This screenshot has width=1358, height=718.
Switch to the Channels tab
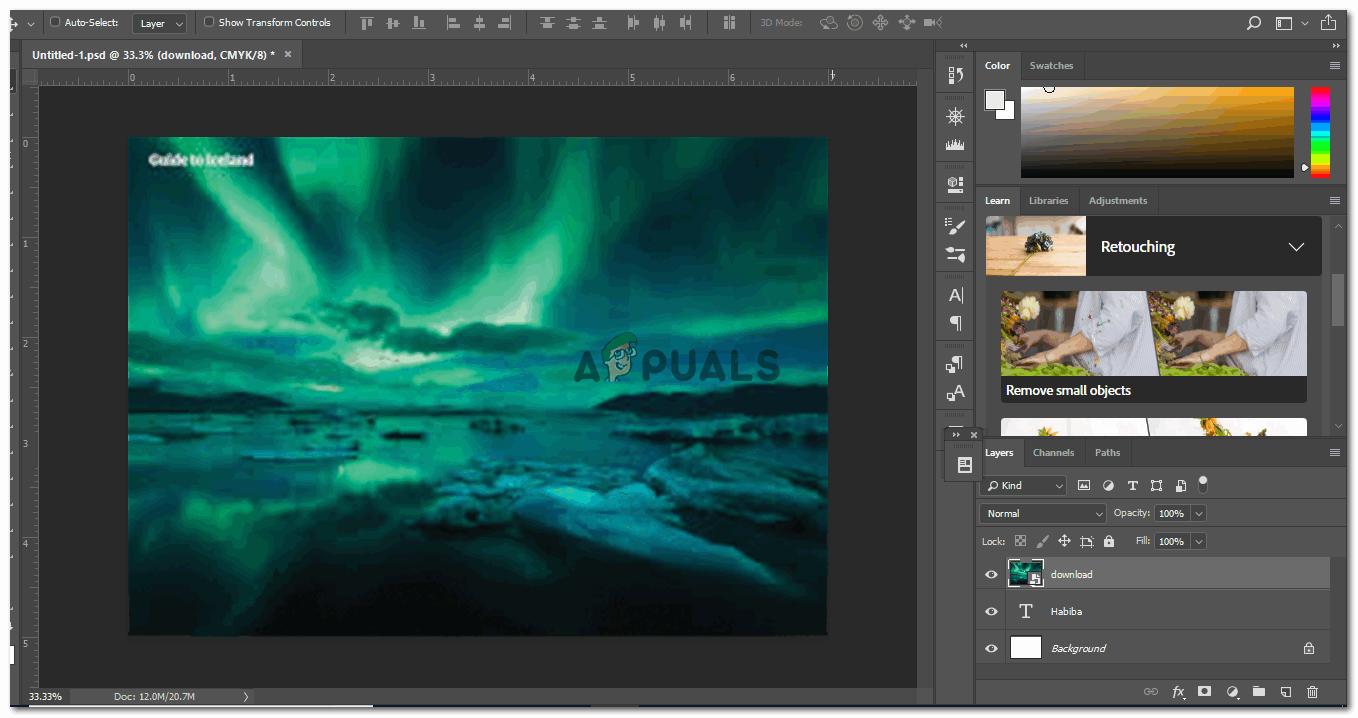point(1053,452)
